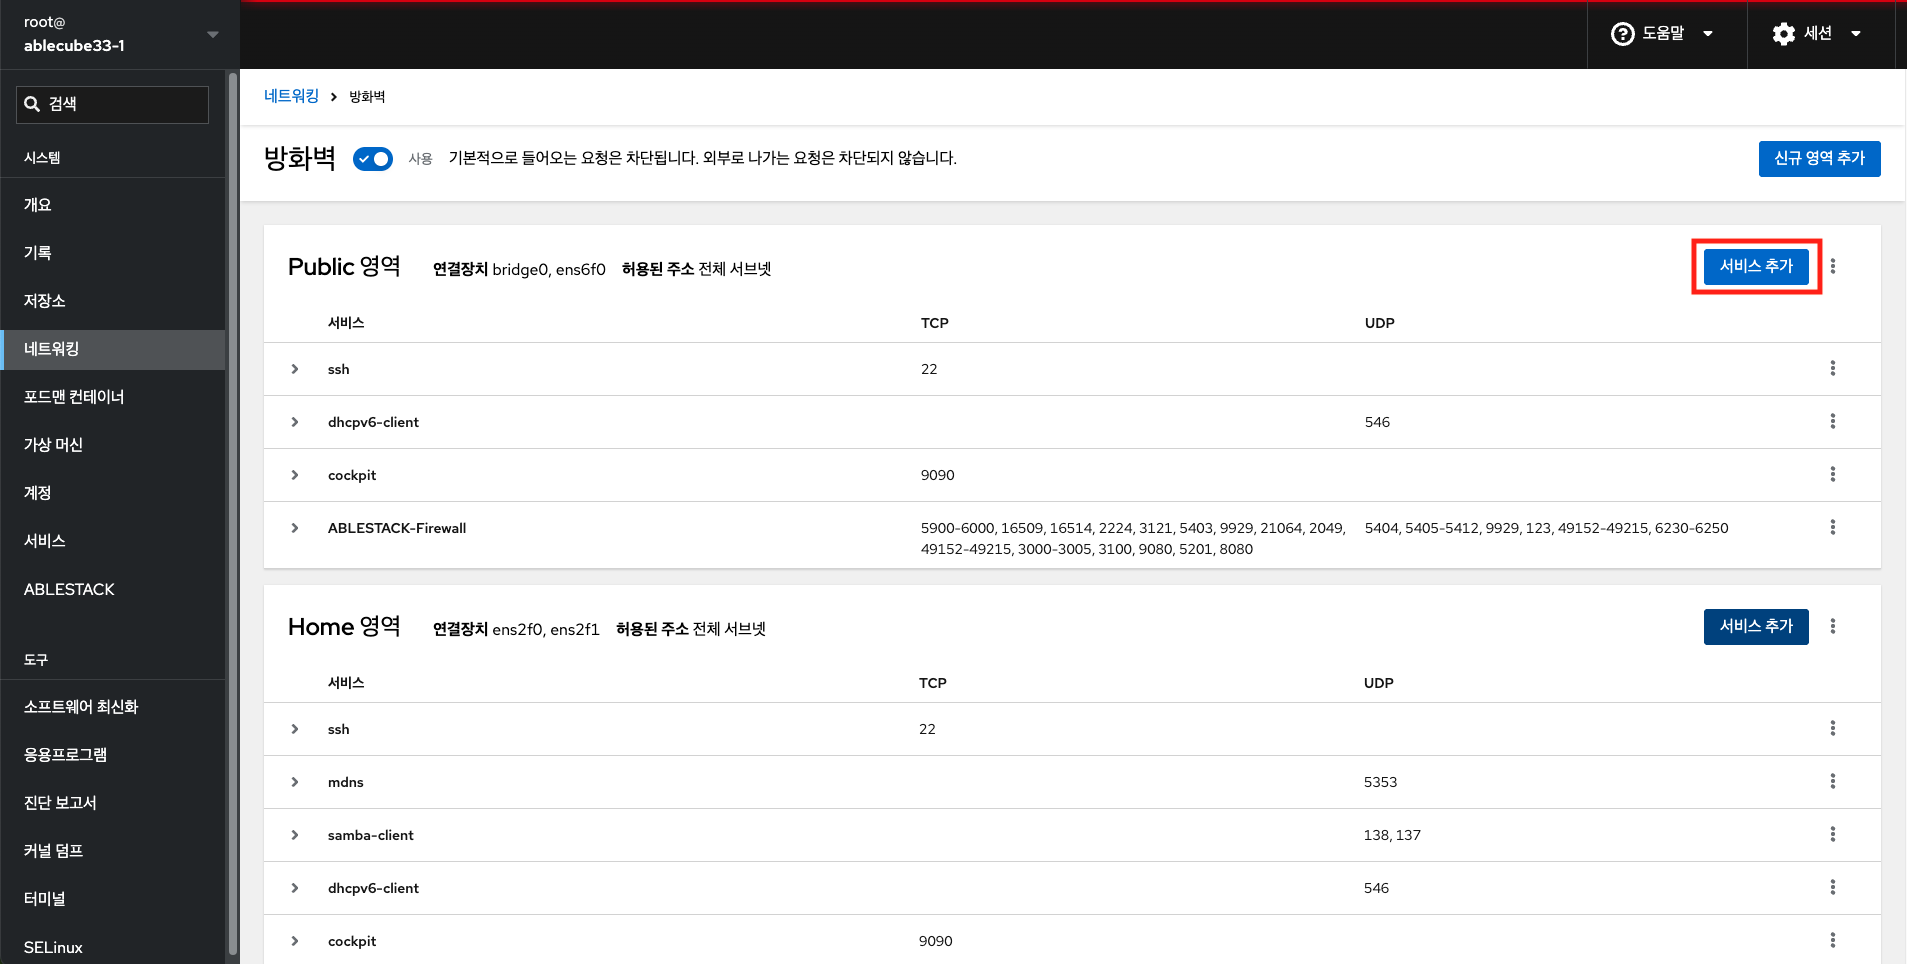Open kebab menu for Home dhcpv6-client row
Viewport: 1907px width, 964px height.
click(1832, 887)
